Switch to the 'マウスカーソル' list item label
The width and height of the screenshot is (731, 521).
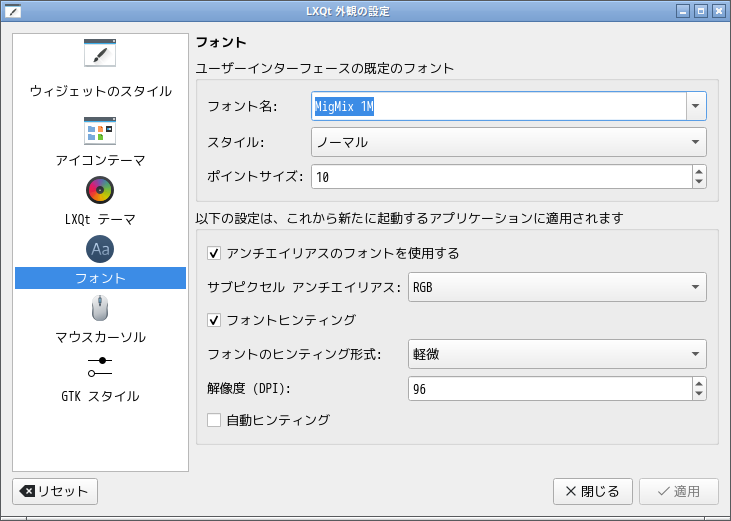click(100, 336)
